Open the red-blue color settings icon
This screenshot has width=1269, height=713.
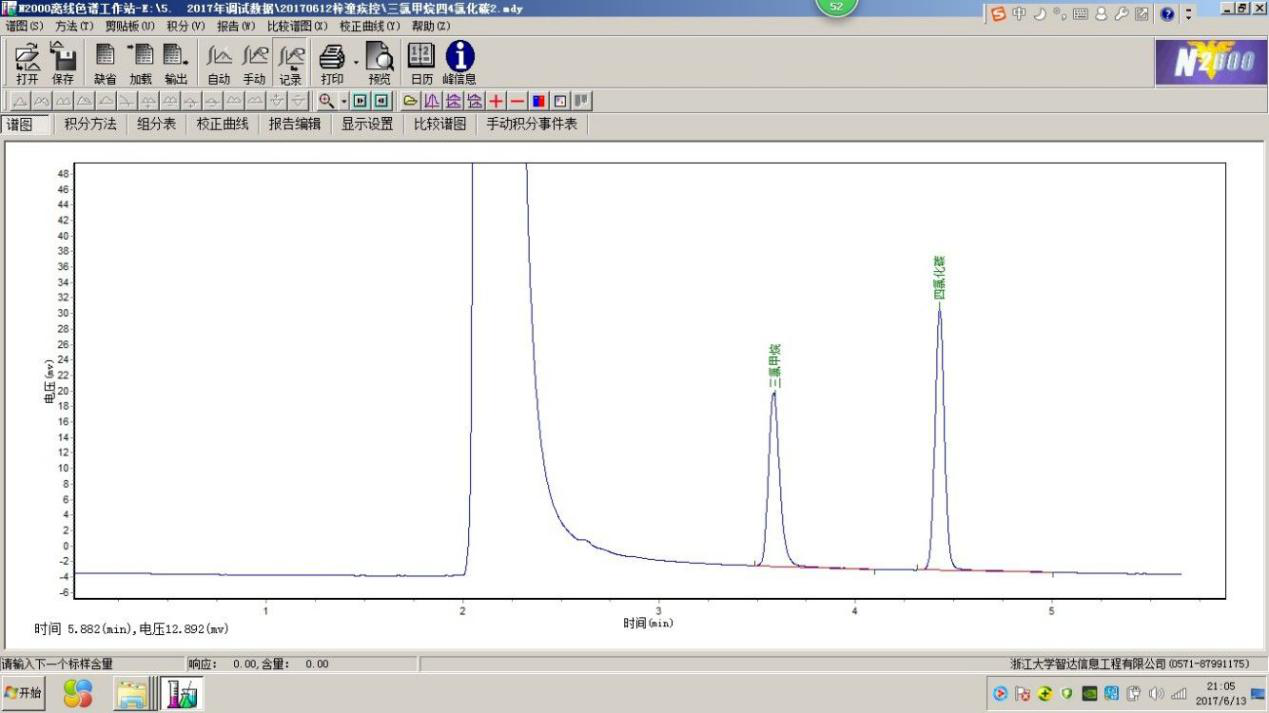[x=539, y=101]
